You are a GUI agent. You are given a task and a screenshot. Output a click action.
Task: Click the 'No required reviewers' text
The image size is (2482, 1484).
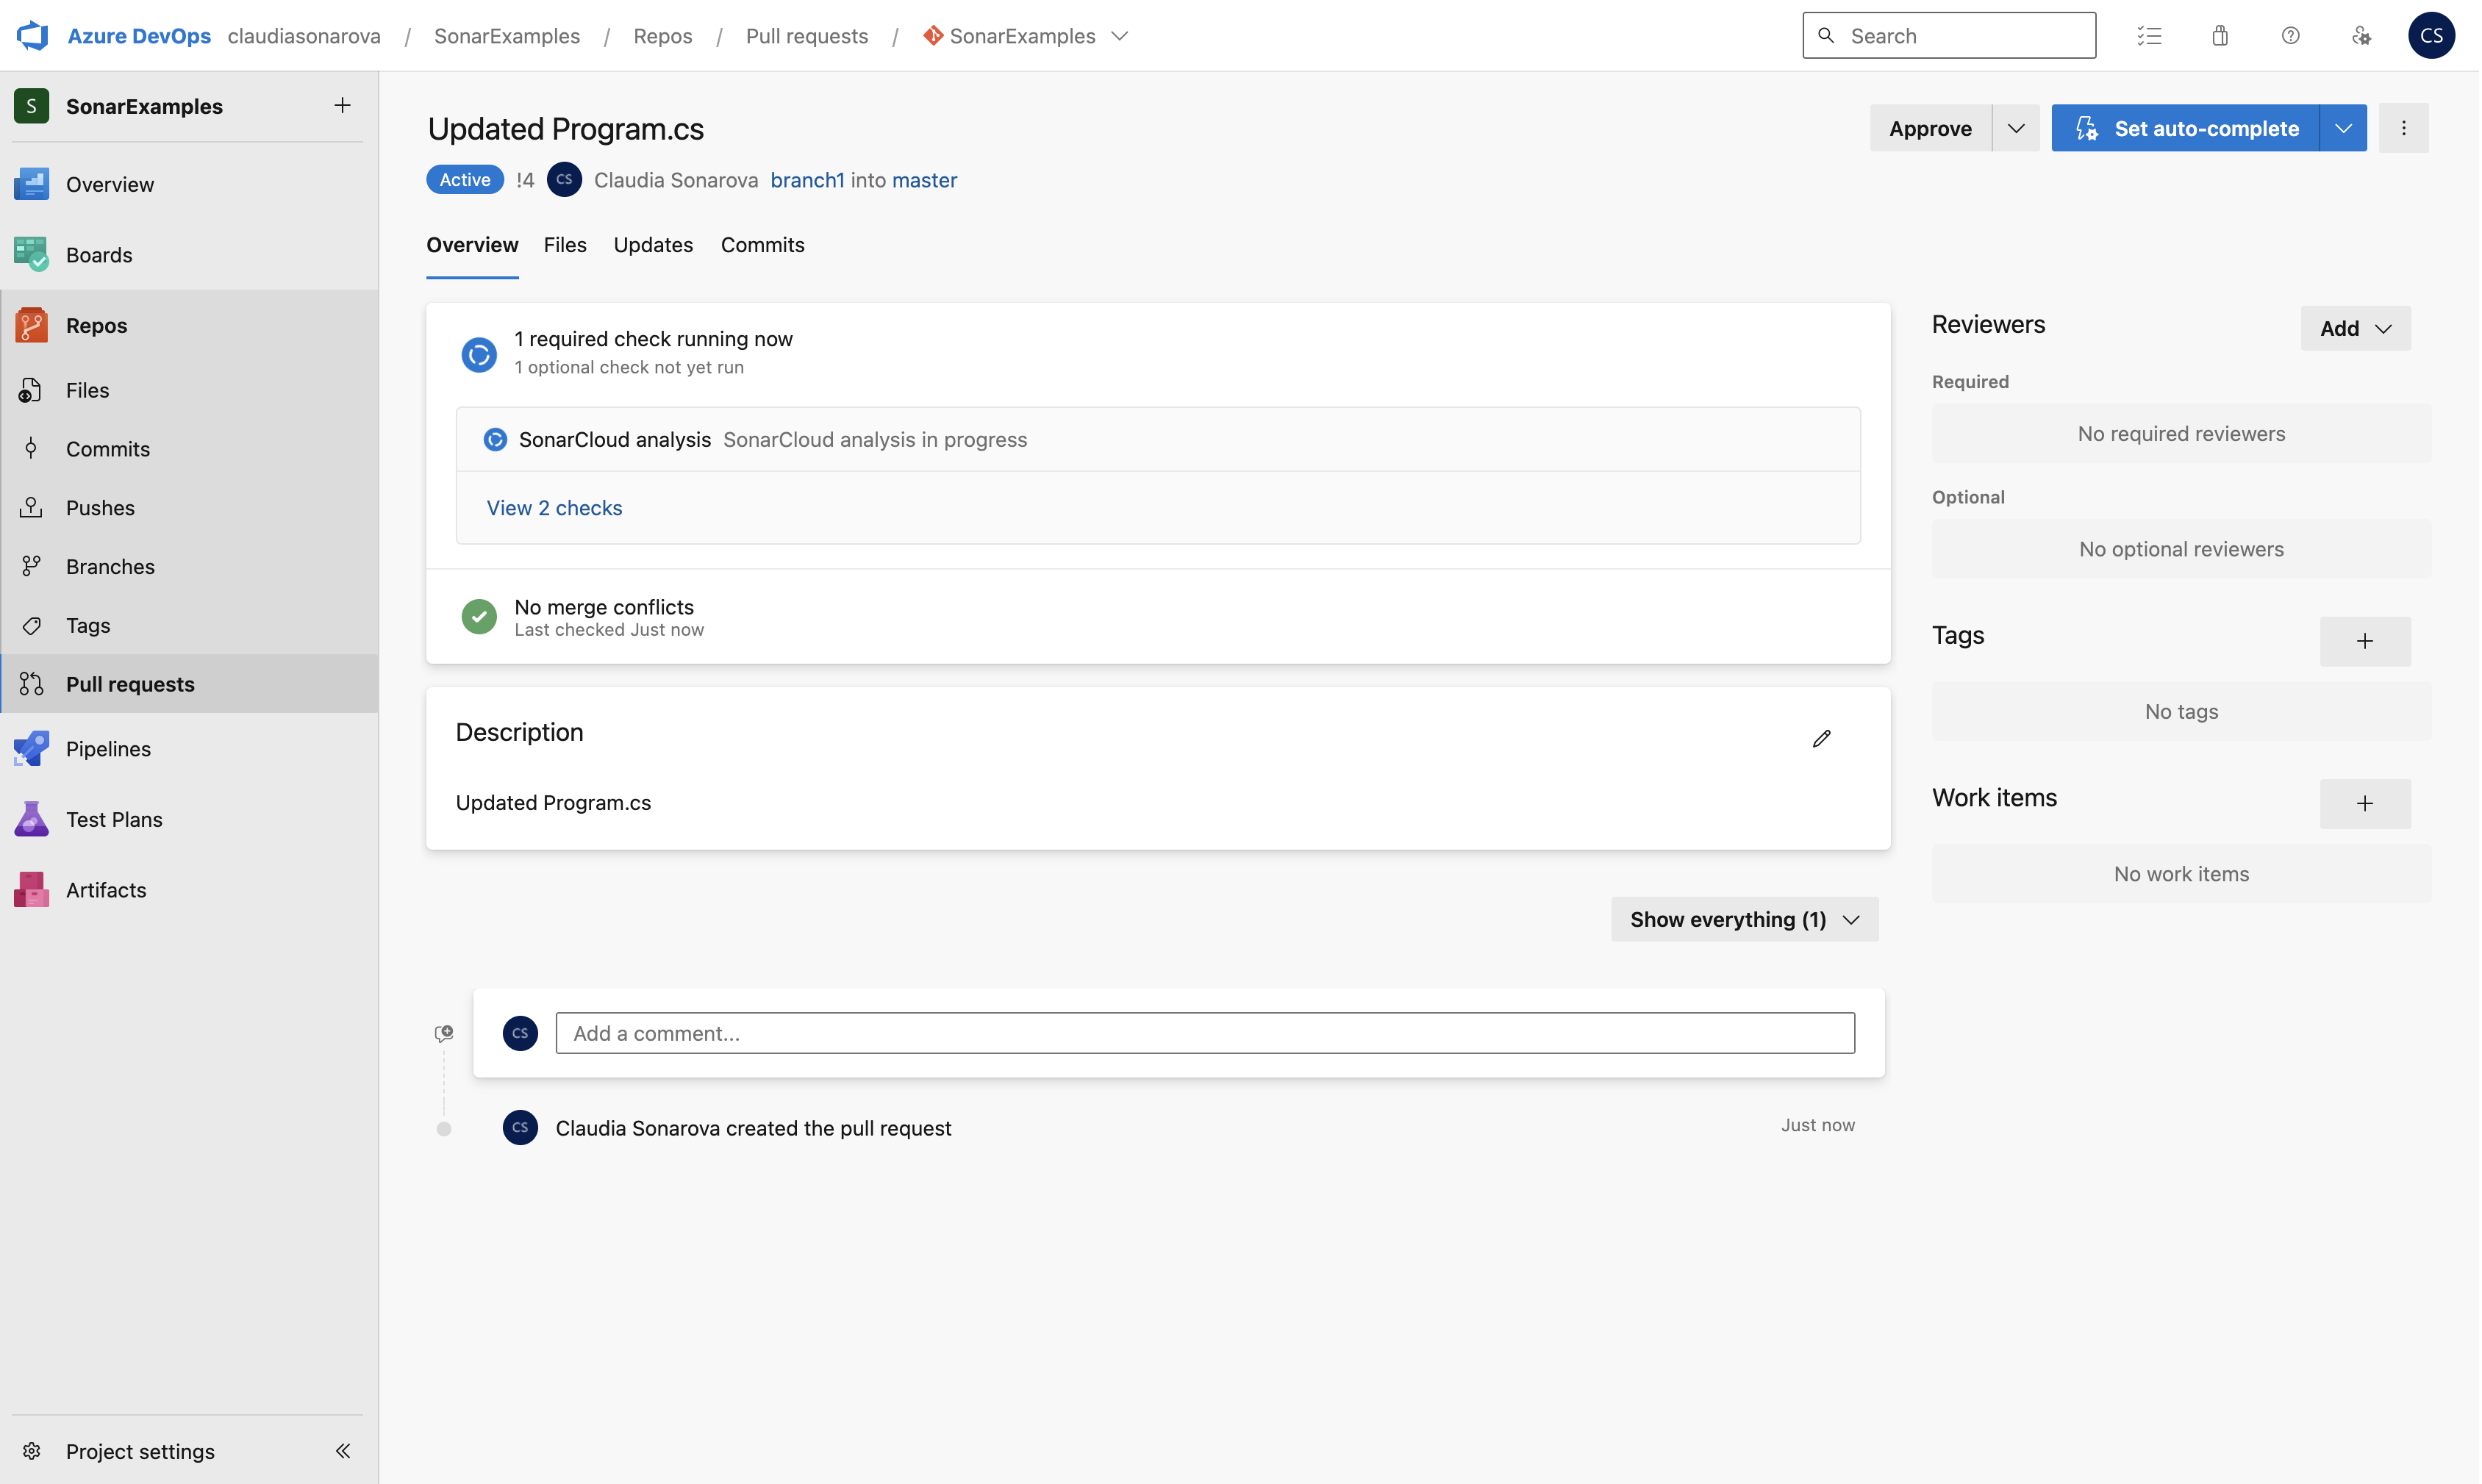tap(2181, 434)
